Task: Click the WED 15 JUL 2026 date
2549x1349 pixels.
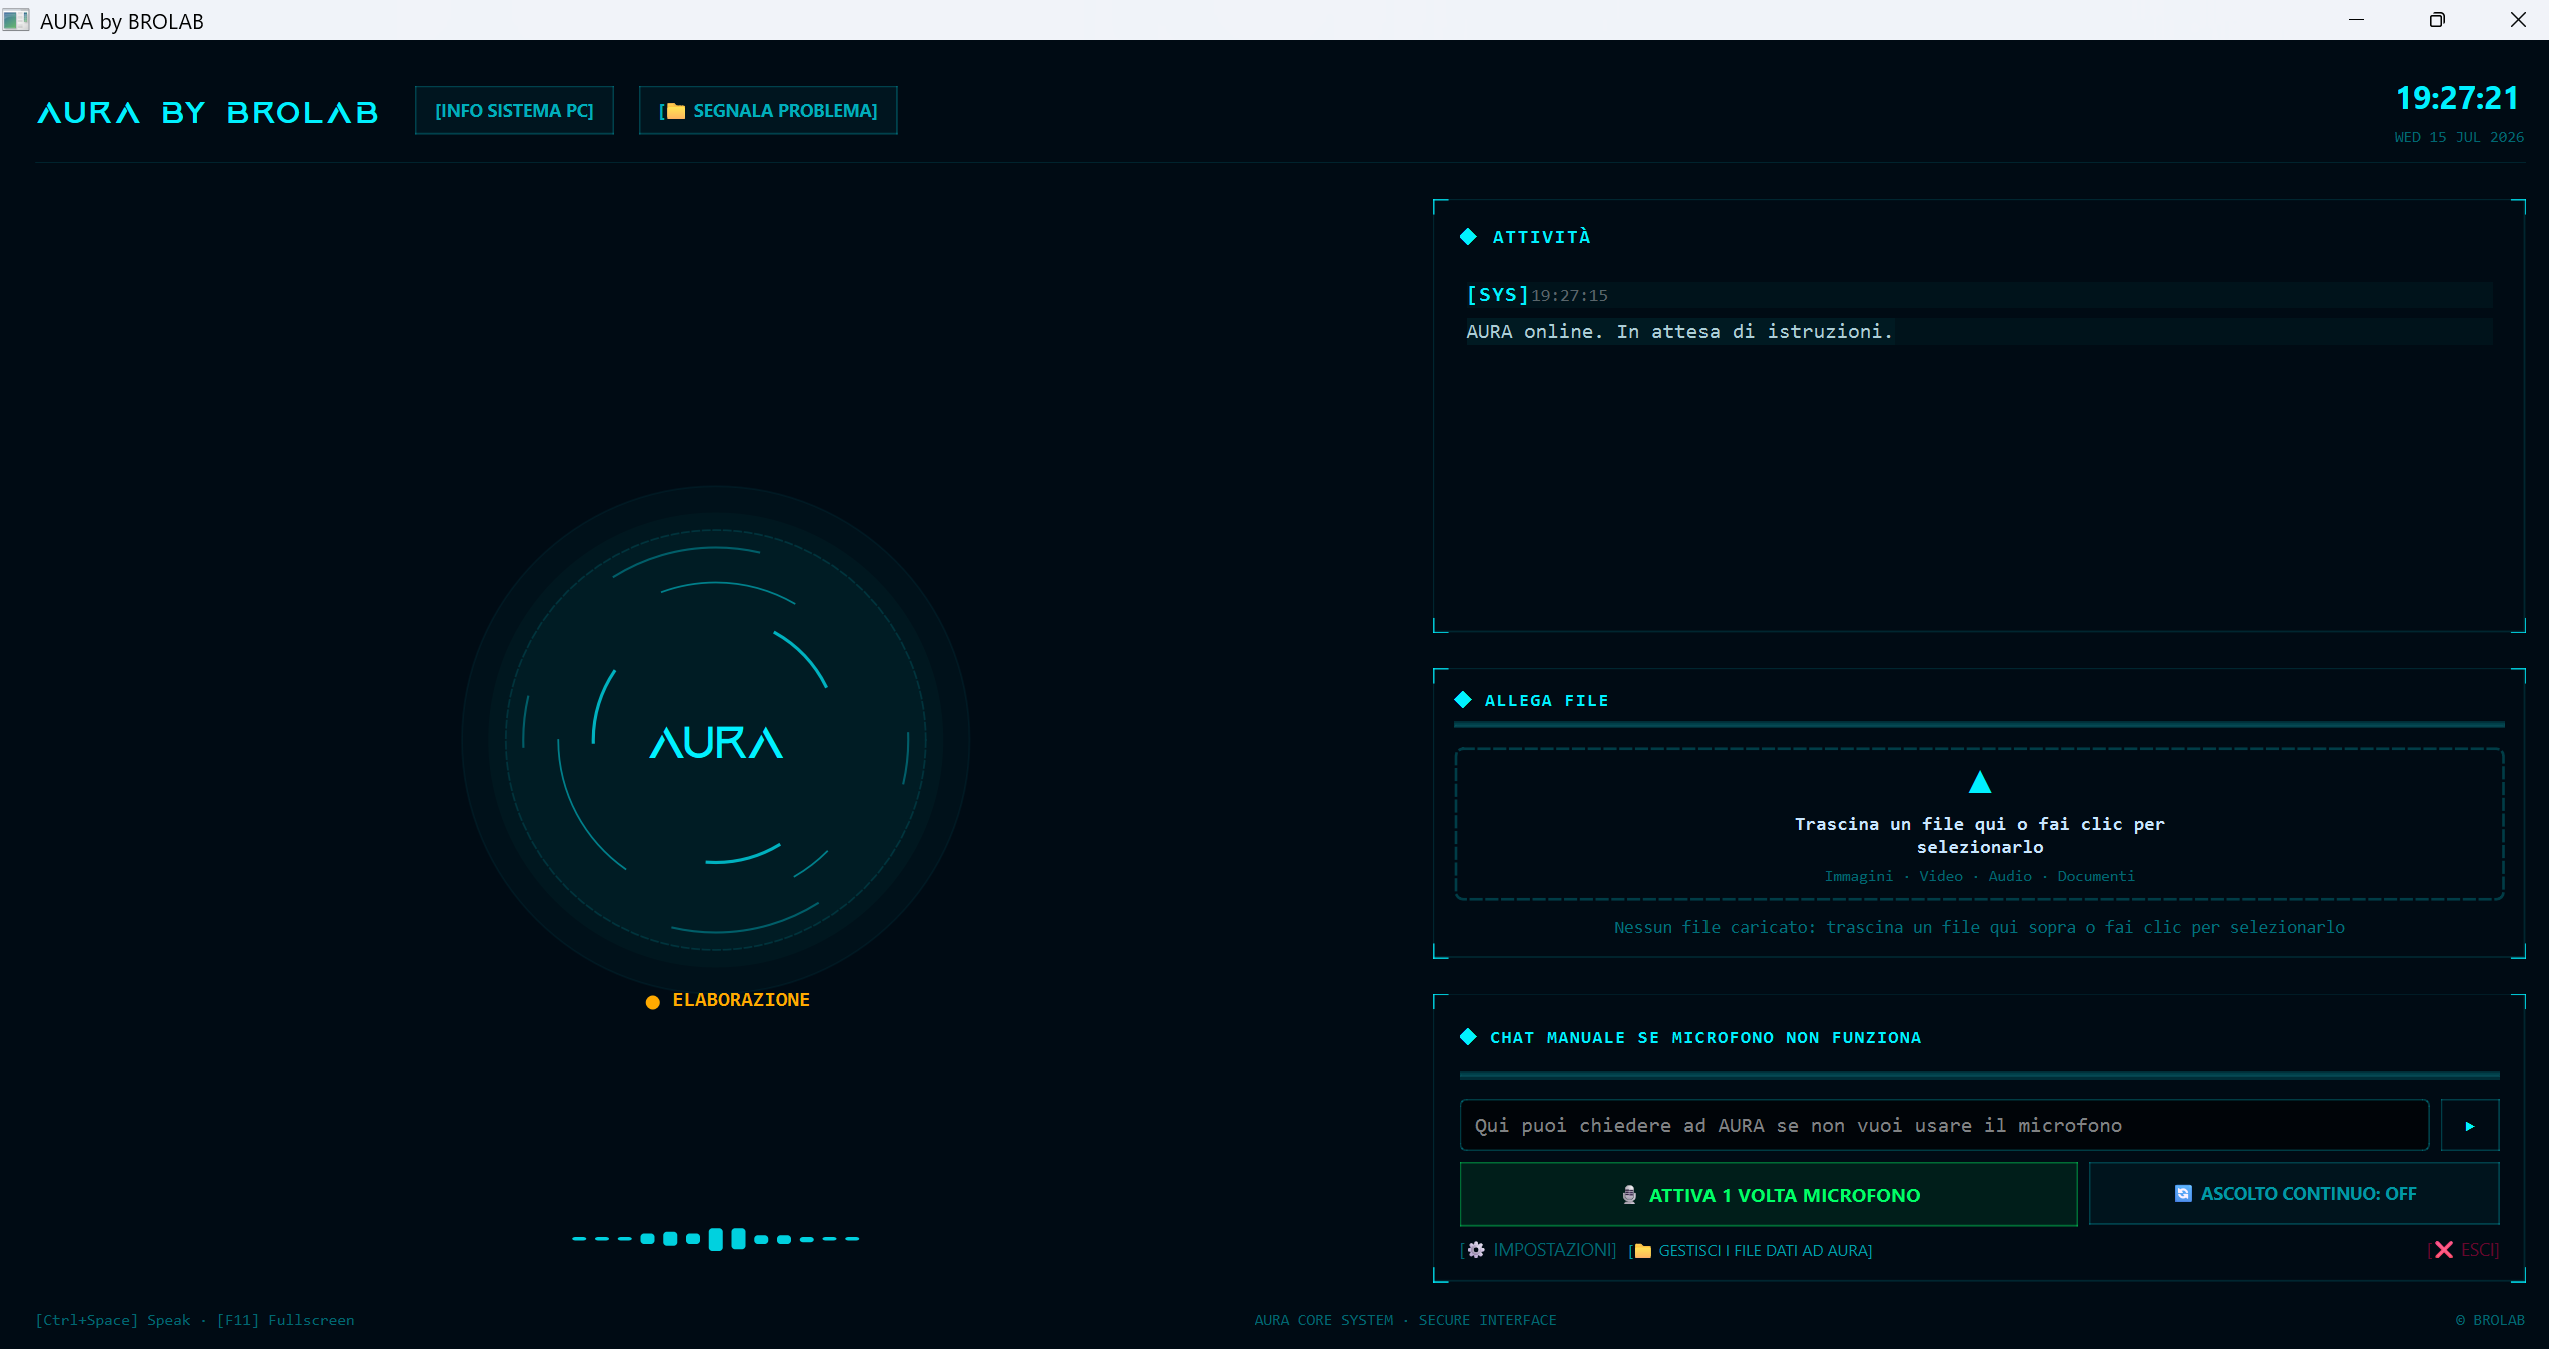Action: click(x=2459, y=137)
